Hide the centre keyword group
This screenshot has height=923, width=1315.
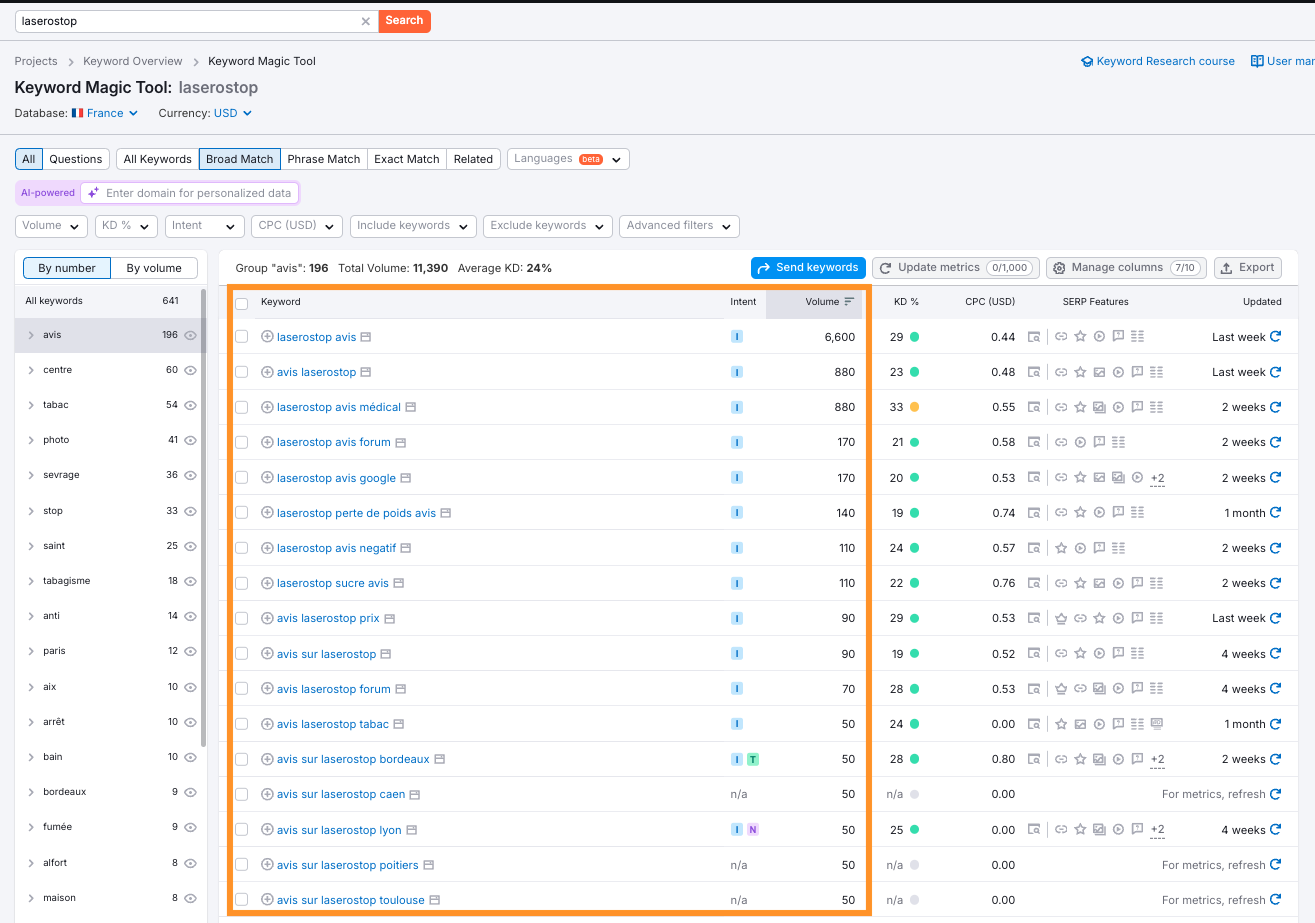190,370
